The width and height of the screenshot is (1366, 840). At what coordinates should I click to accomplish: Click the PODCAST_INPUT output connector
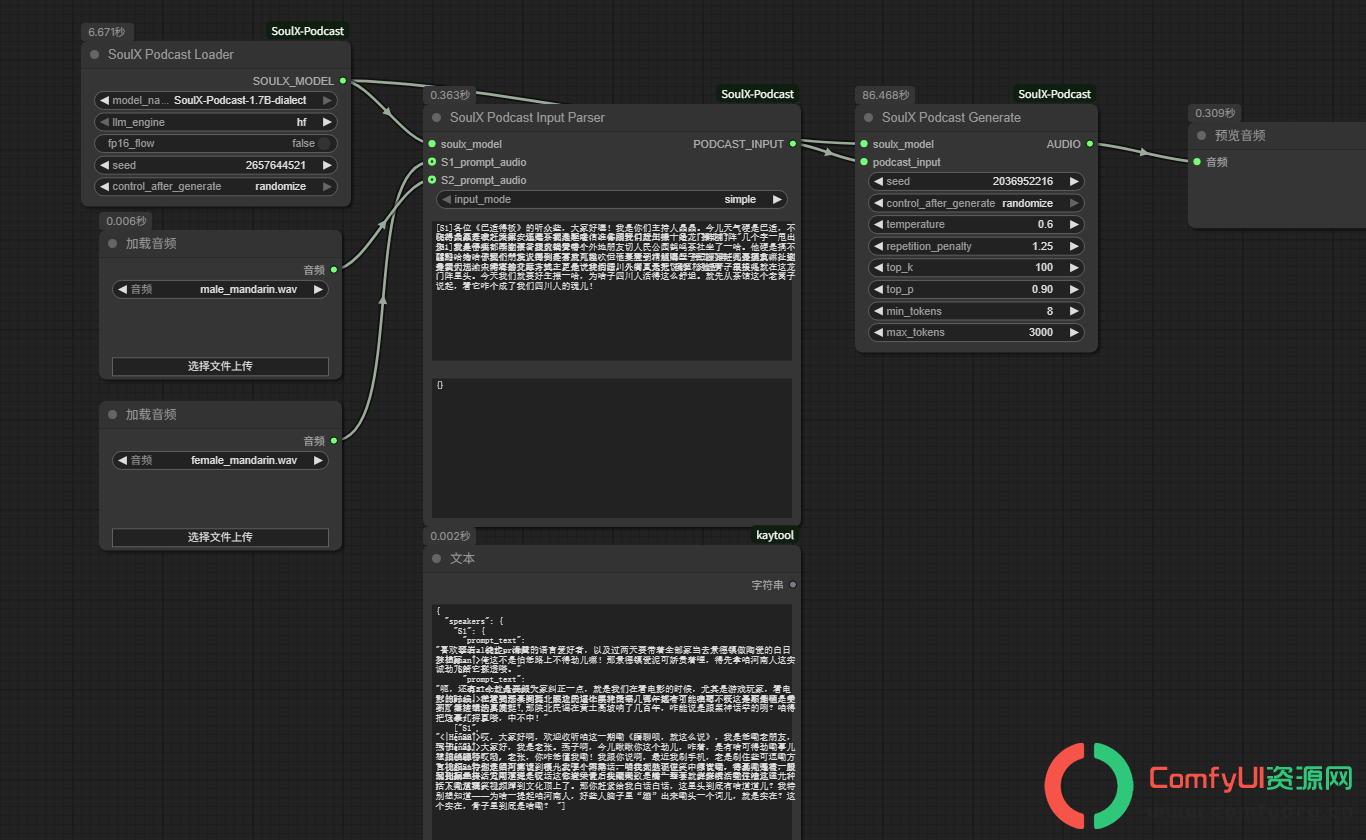pyautogui.click(x=793, y=144)
